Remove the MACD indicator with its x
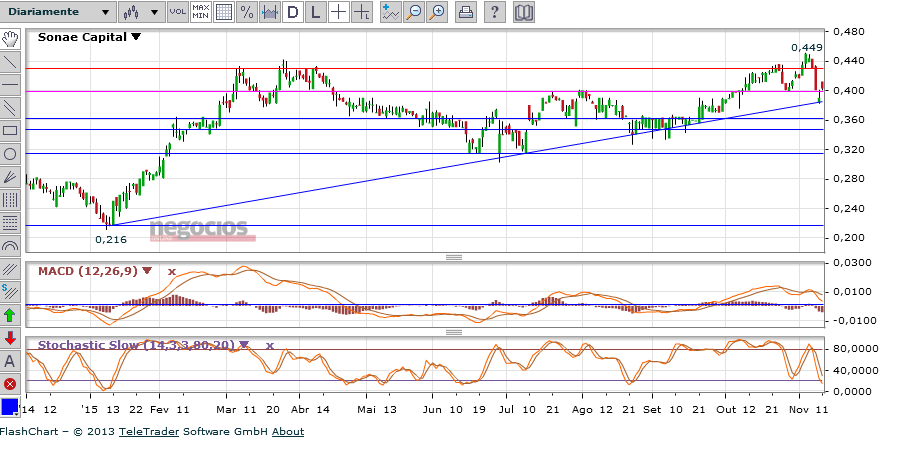 [x=171, y=271]
